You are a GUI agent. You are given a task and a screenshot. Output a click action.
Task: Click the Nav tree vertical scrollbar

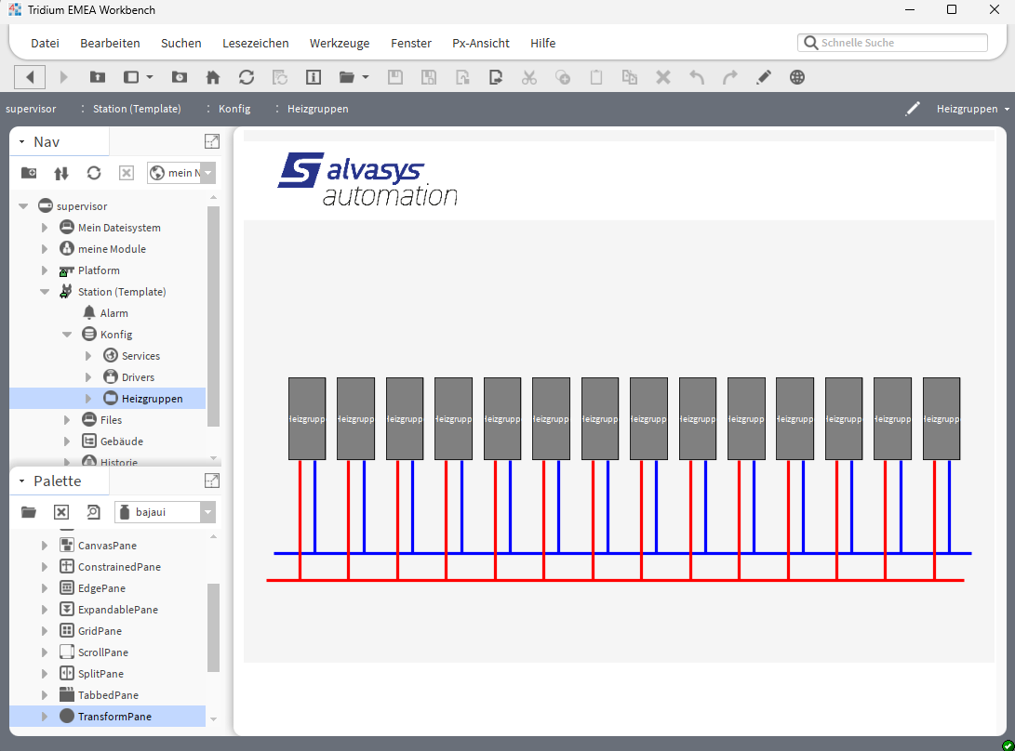click(213, 316)
